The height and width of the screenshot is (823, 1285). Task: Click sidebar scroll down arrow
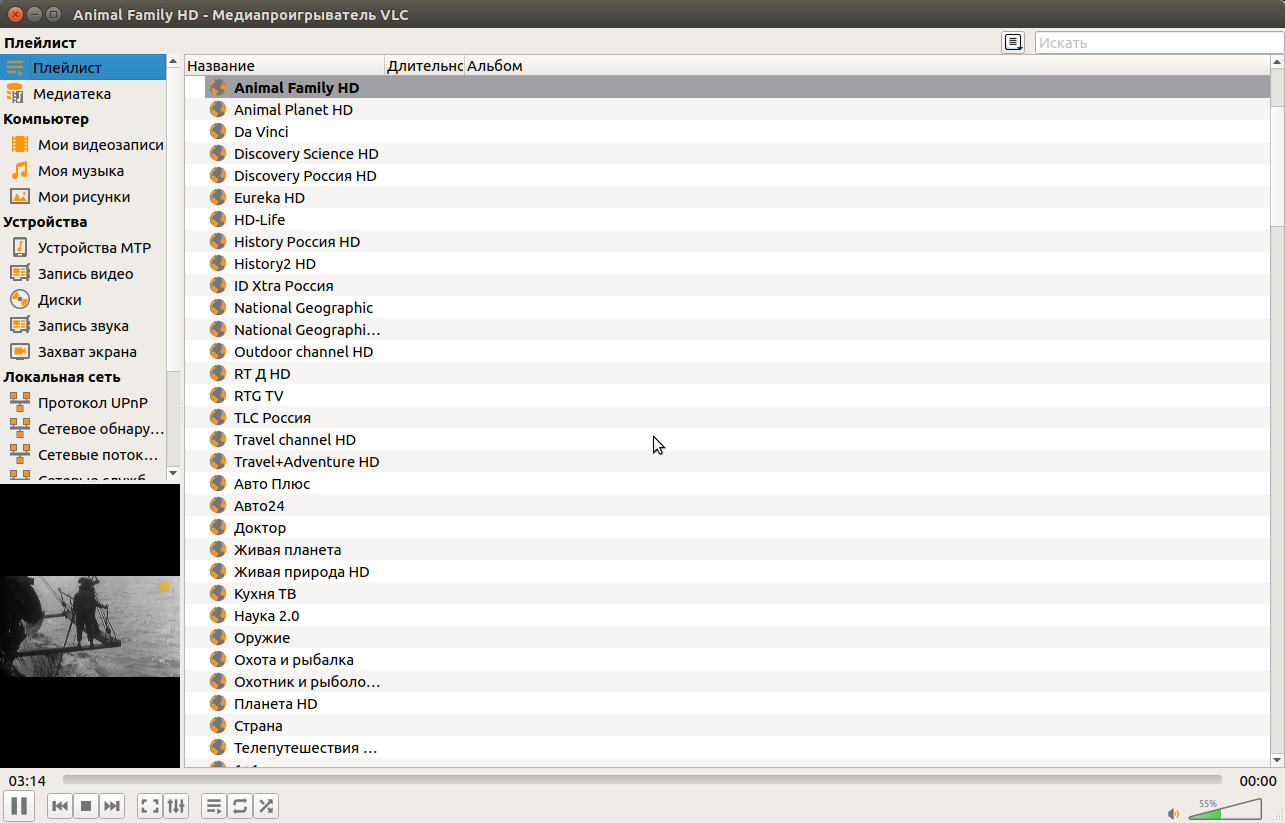pyautogui.click(x=173, y=472)
